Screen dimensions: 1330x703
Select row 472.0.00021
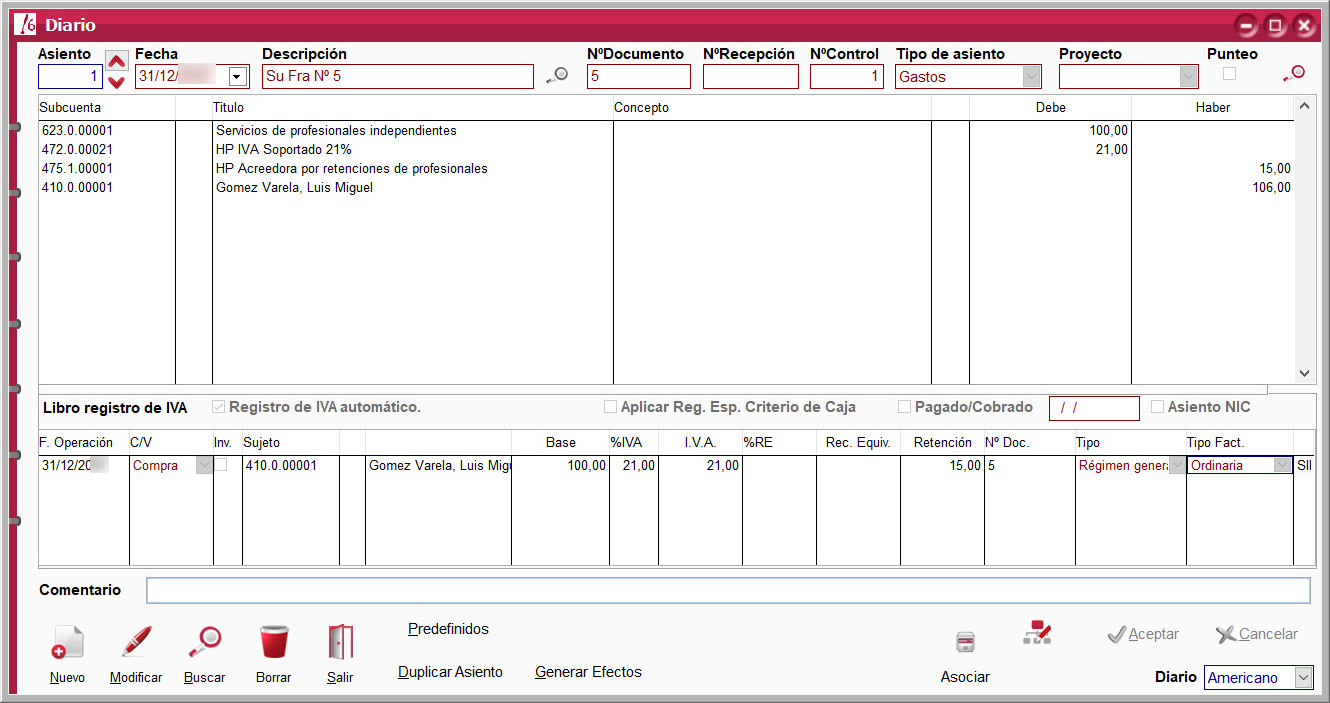[x=666, y=150]
